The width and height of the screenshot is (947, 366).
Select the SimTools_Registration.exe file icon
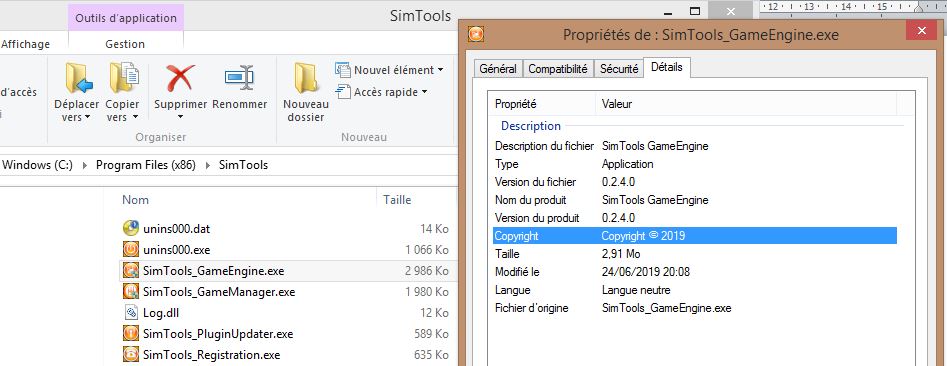(130, 354)
